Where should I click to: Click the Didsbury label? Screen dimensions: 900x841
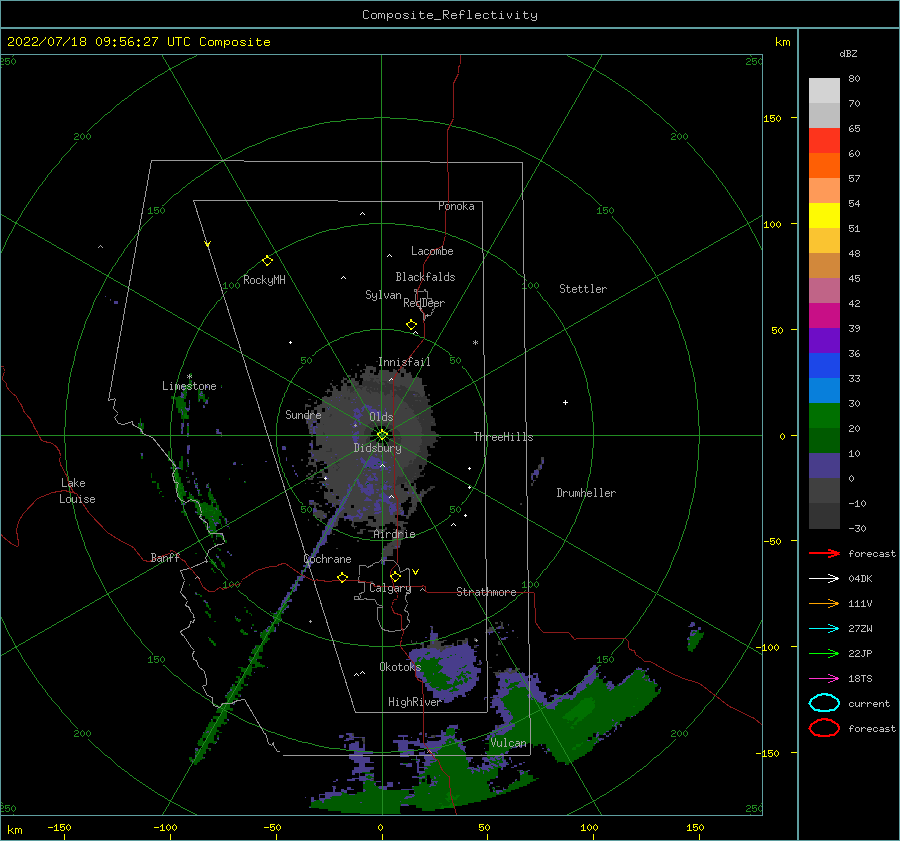point(377,448)
